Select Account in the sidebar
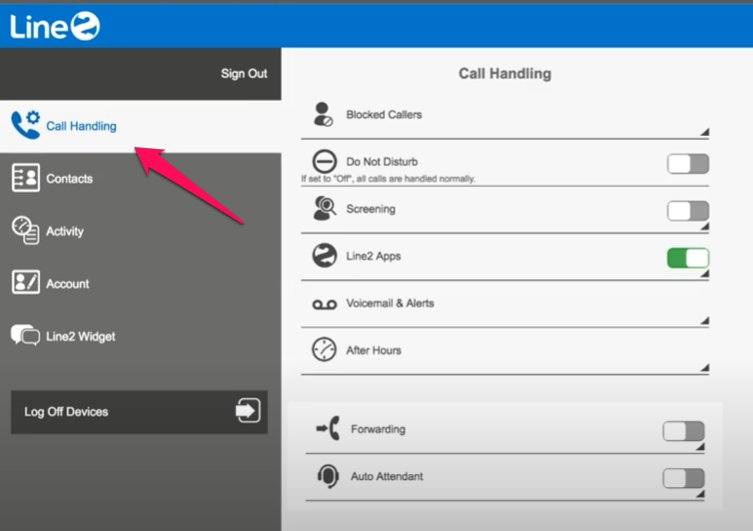Image resolution: width=753 pixels, height=531 pixels. (140, 283)
